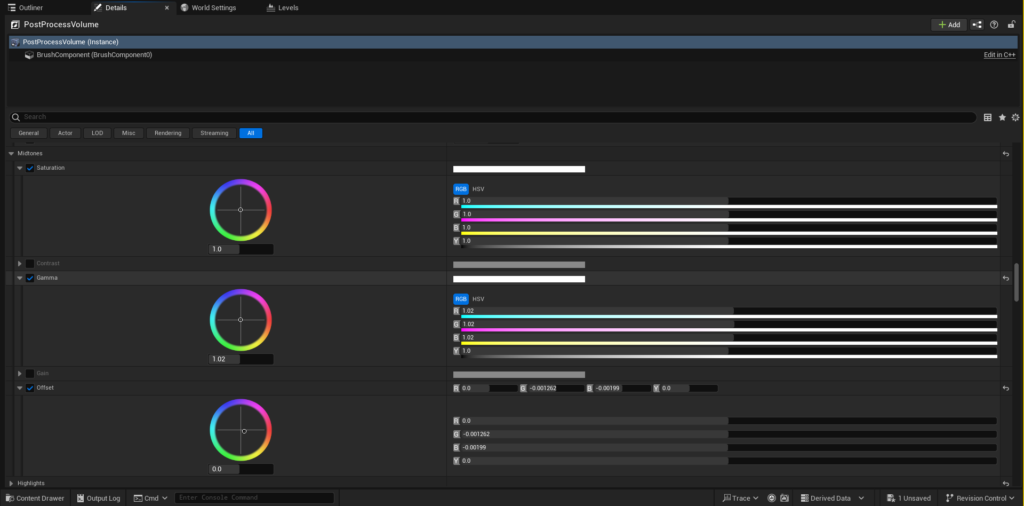1024x506 pixels.
Task: Click the Enter Console Command field
Action: click(254, 498)
